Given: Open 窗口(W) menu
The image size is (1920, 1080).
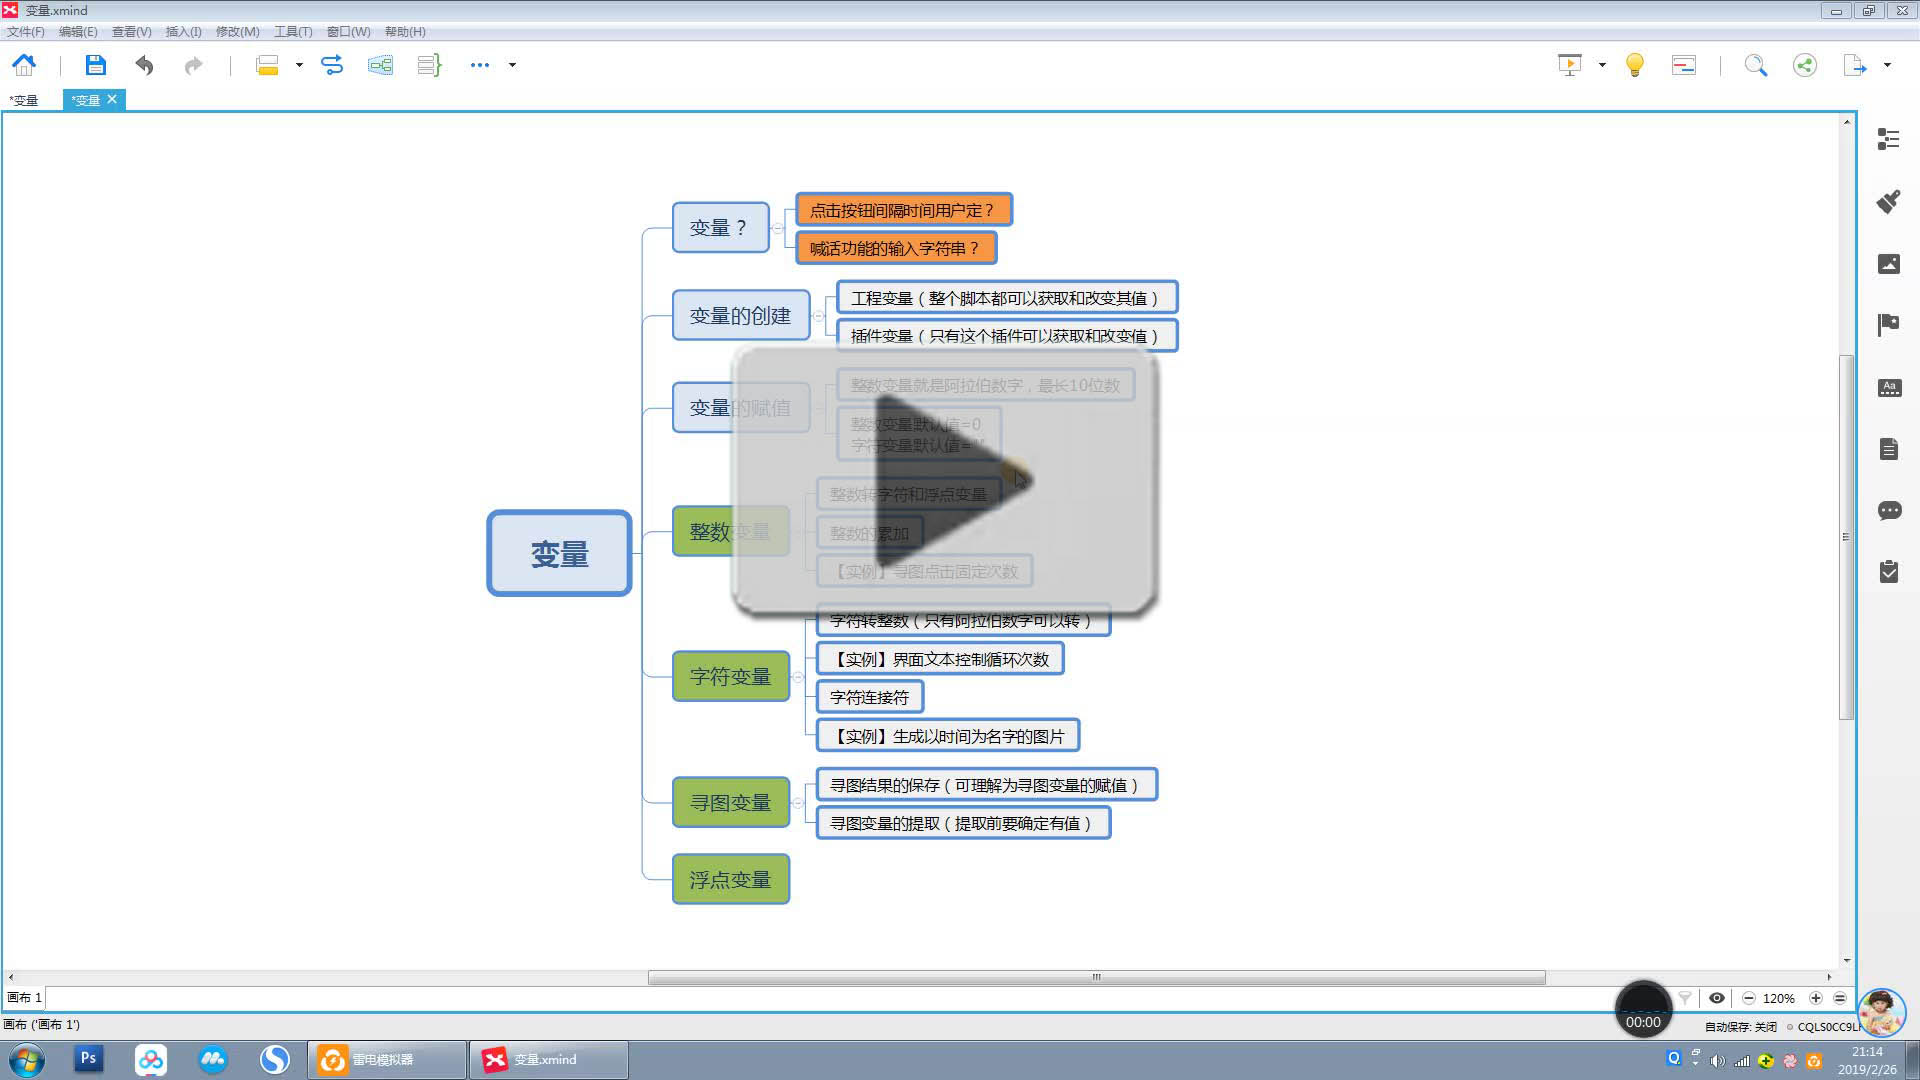Looking at the screenshot, I should [x=349, y=32].
